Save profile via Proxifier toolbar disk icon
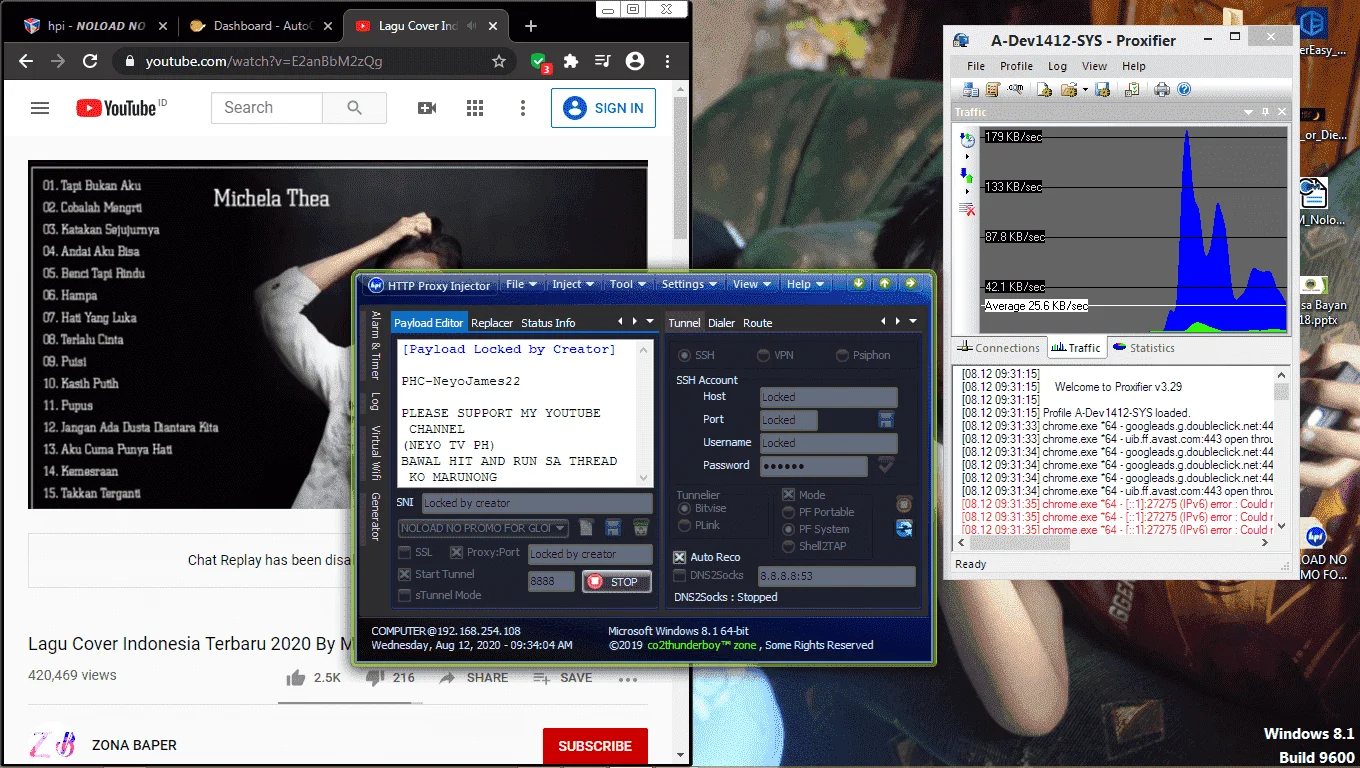 coord(1102,89)
